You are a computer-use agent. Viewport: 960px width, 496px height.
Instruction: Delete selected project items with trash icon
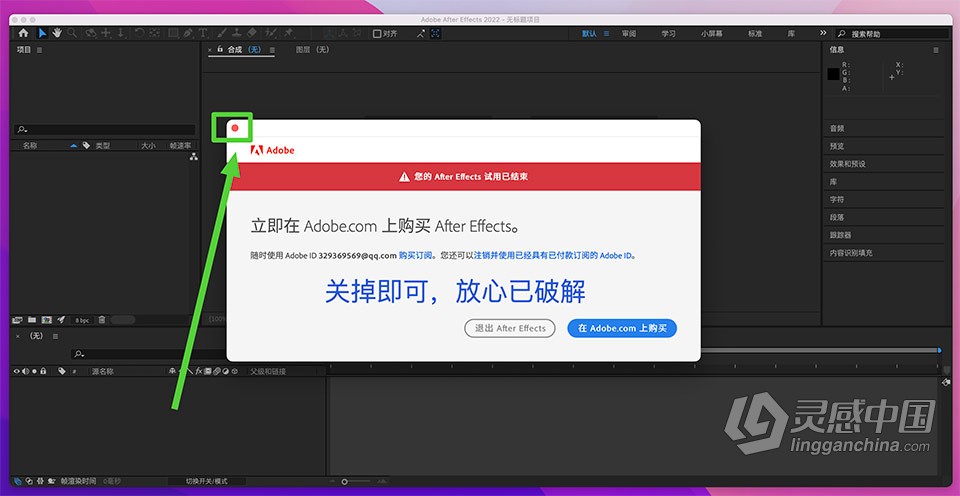click(102, 320)
